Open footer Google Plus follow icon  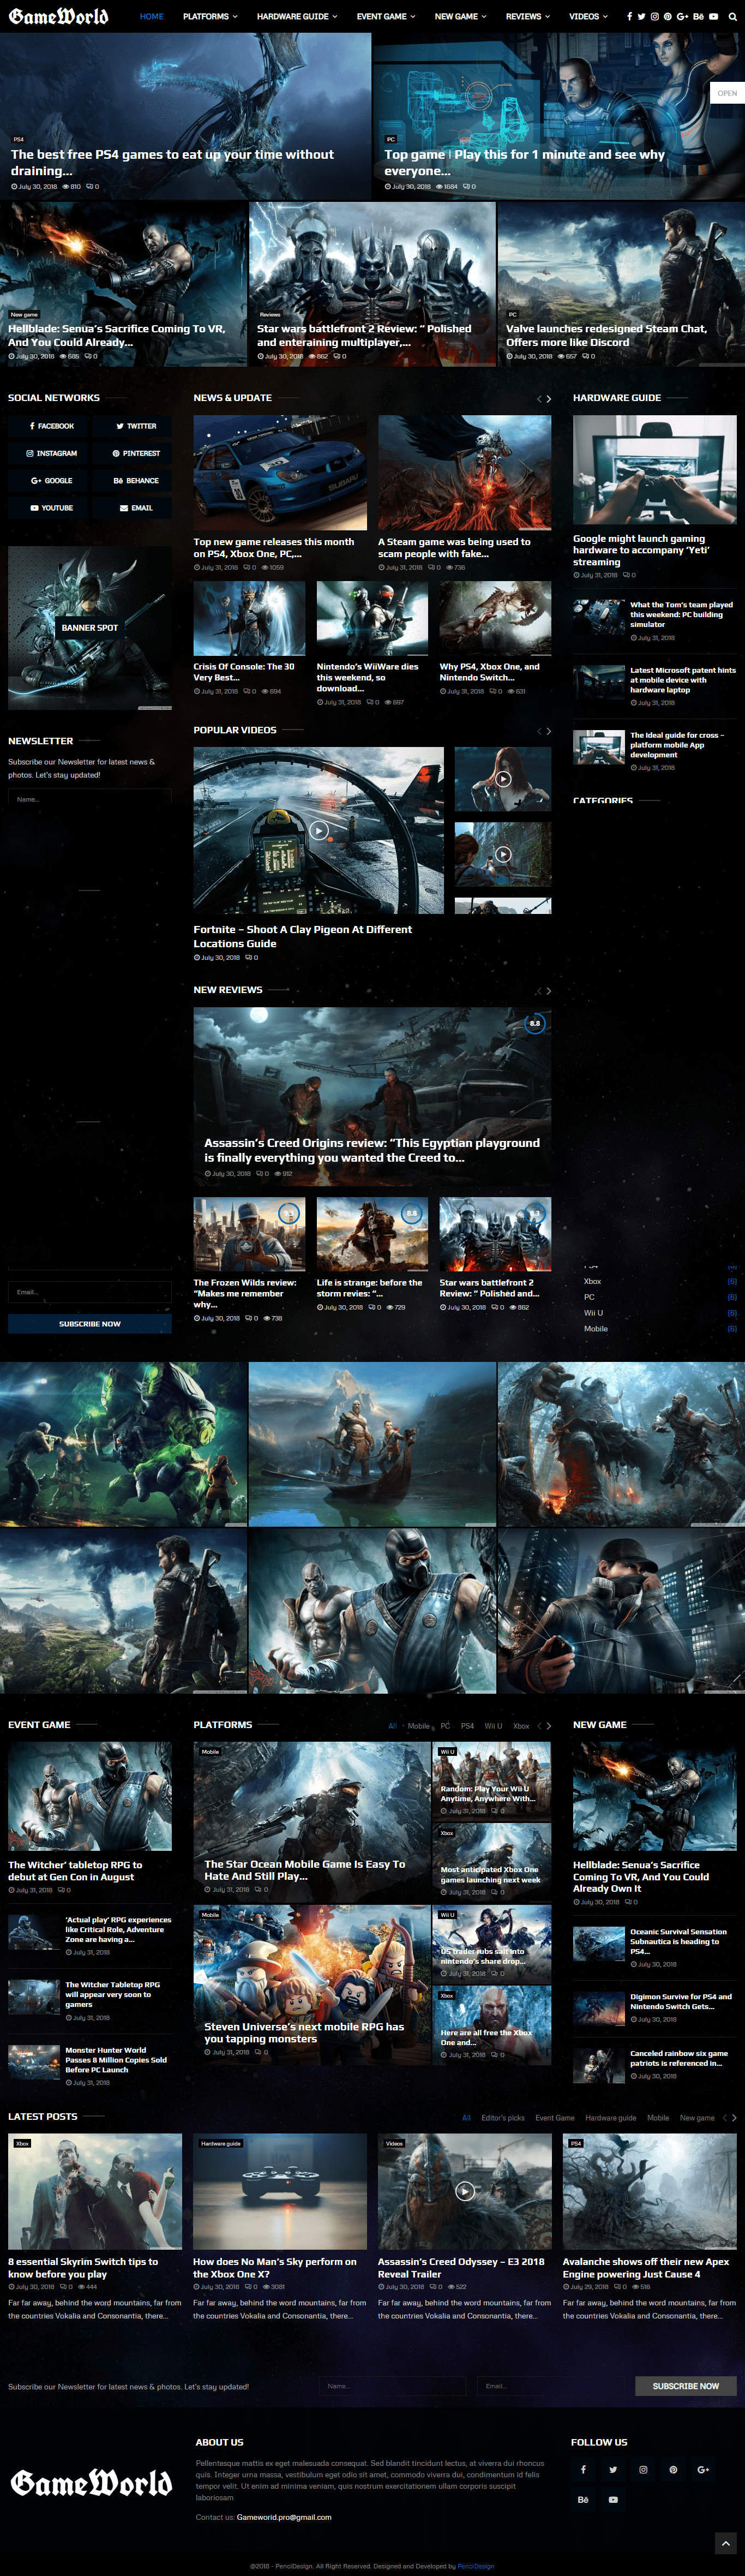click(x=703, y=2469)
